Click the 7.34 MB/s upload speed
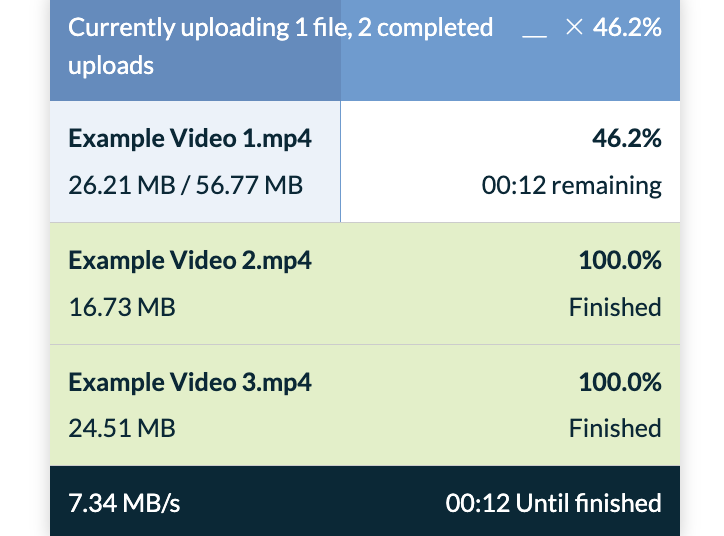 tap(124, 503)
